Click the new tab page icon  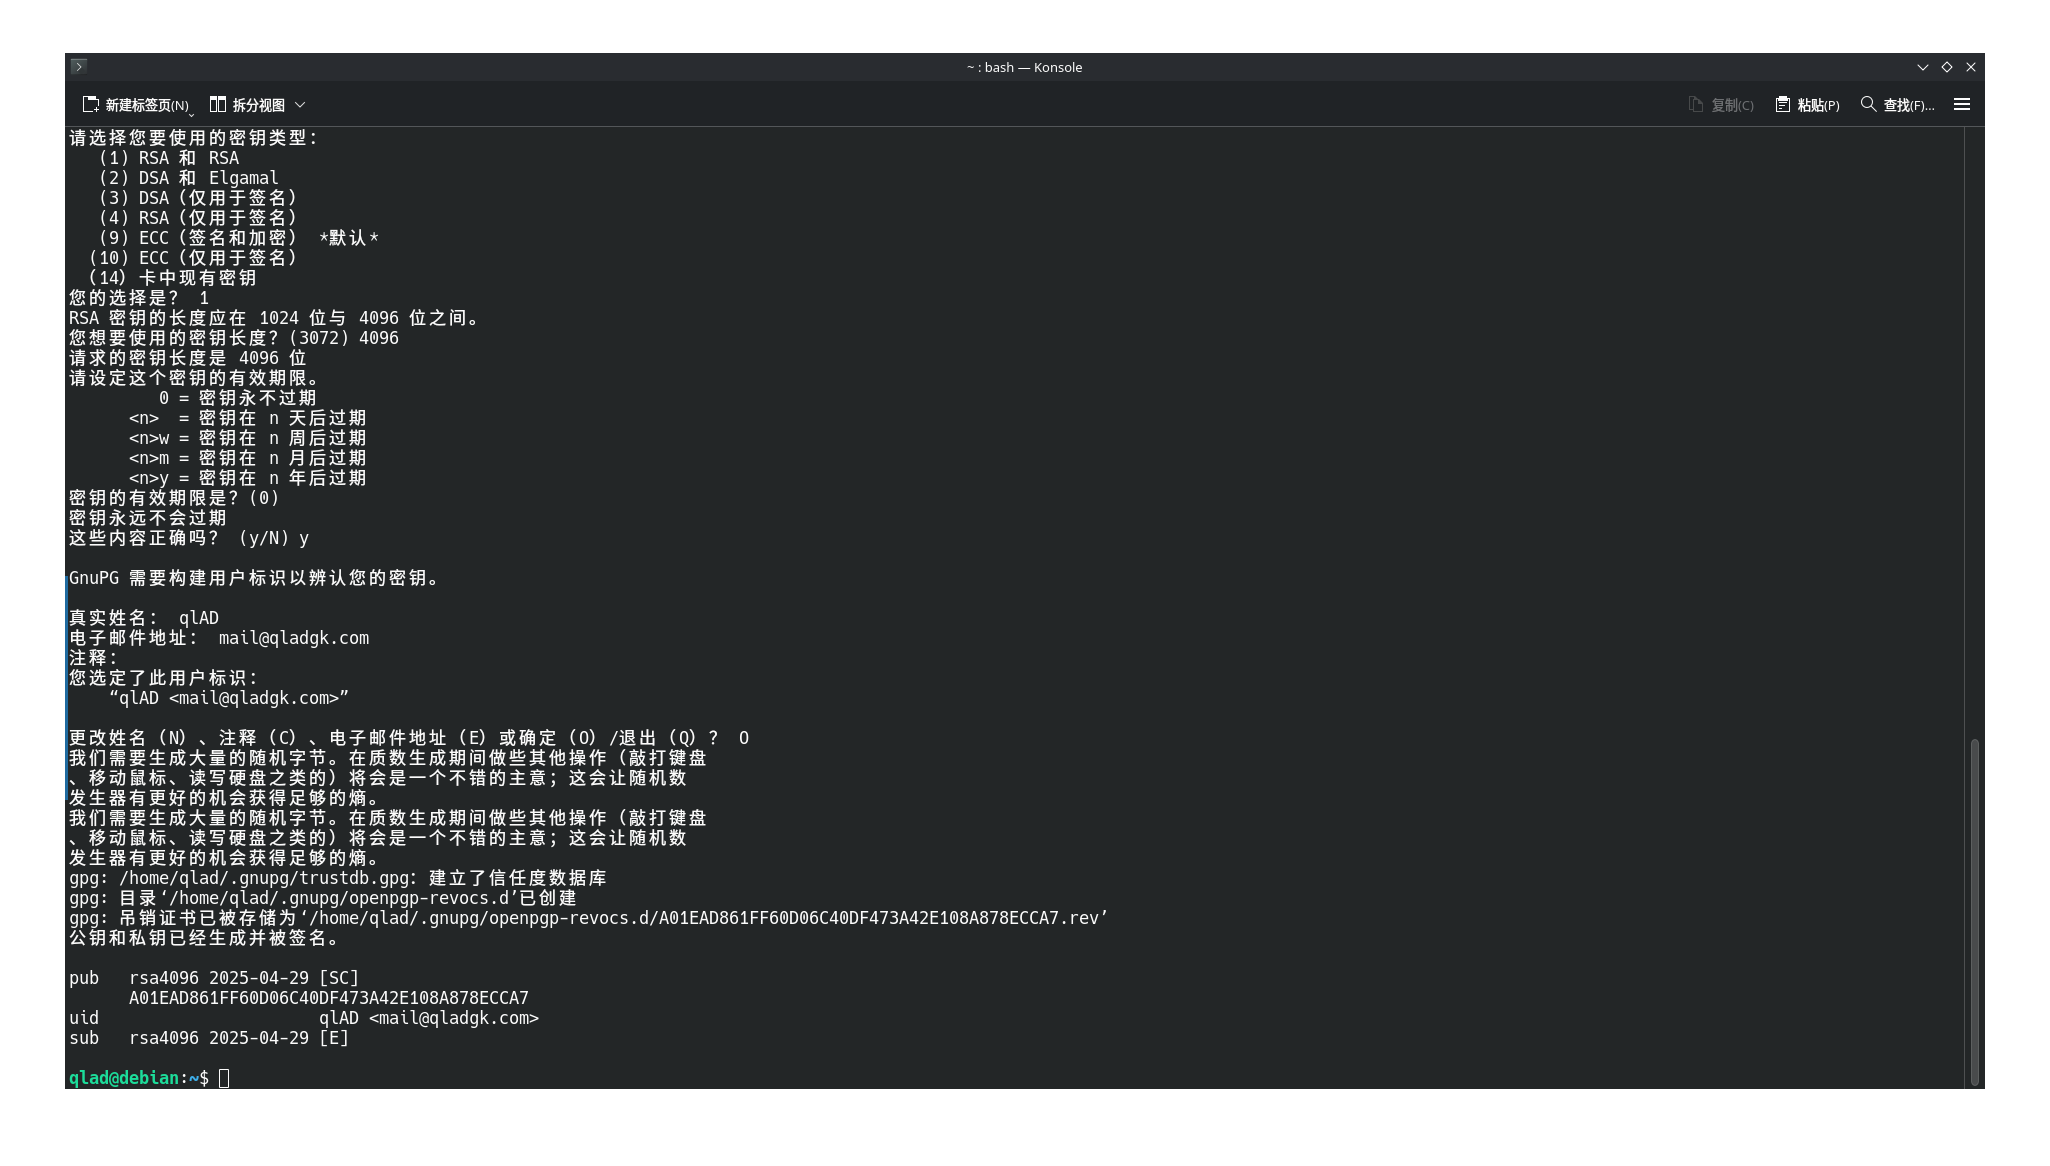[x=90, y=104]
